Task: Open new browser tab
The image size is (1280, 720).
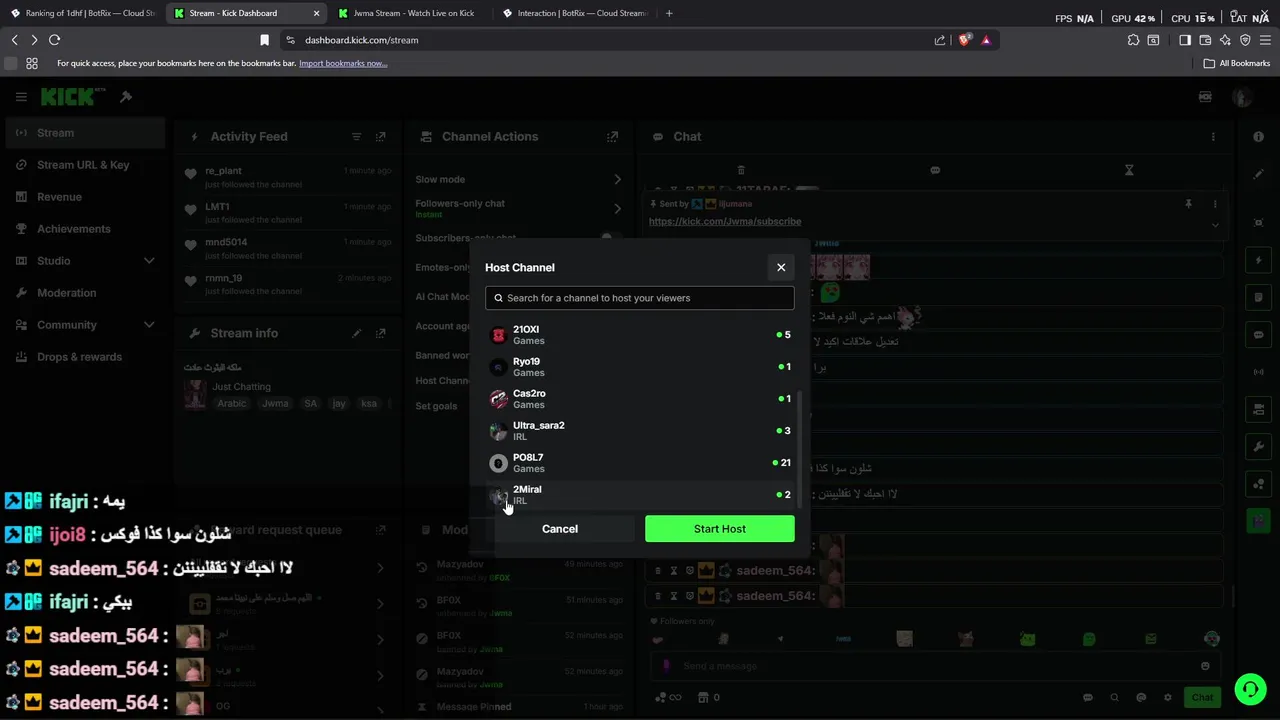Action: point(669,13)
